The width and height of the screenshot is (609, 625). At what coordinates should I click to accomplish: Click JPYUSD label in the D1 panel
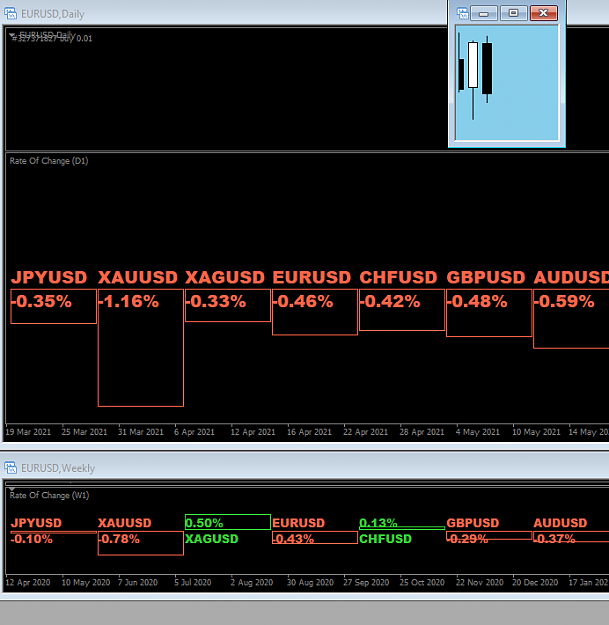click(49, 277)
